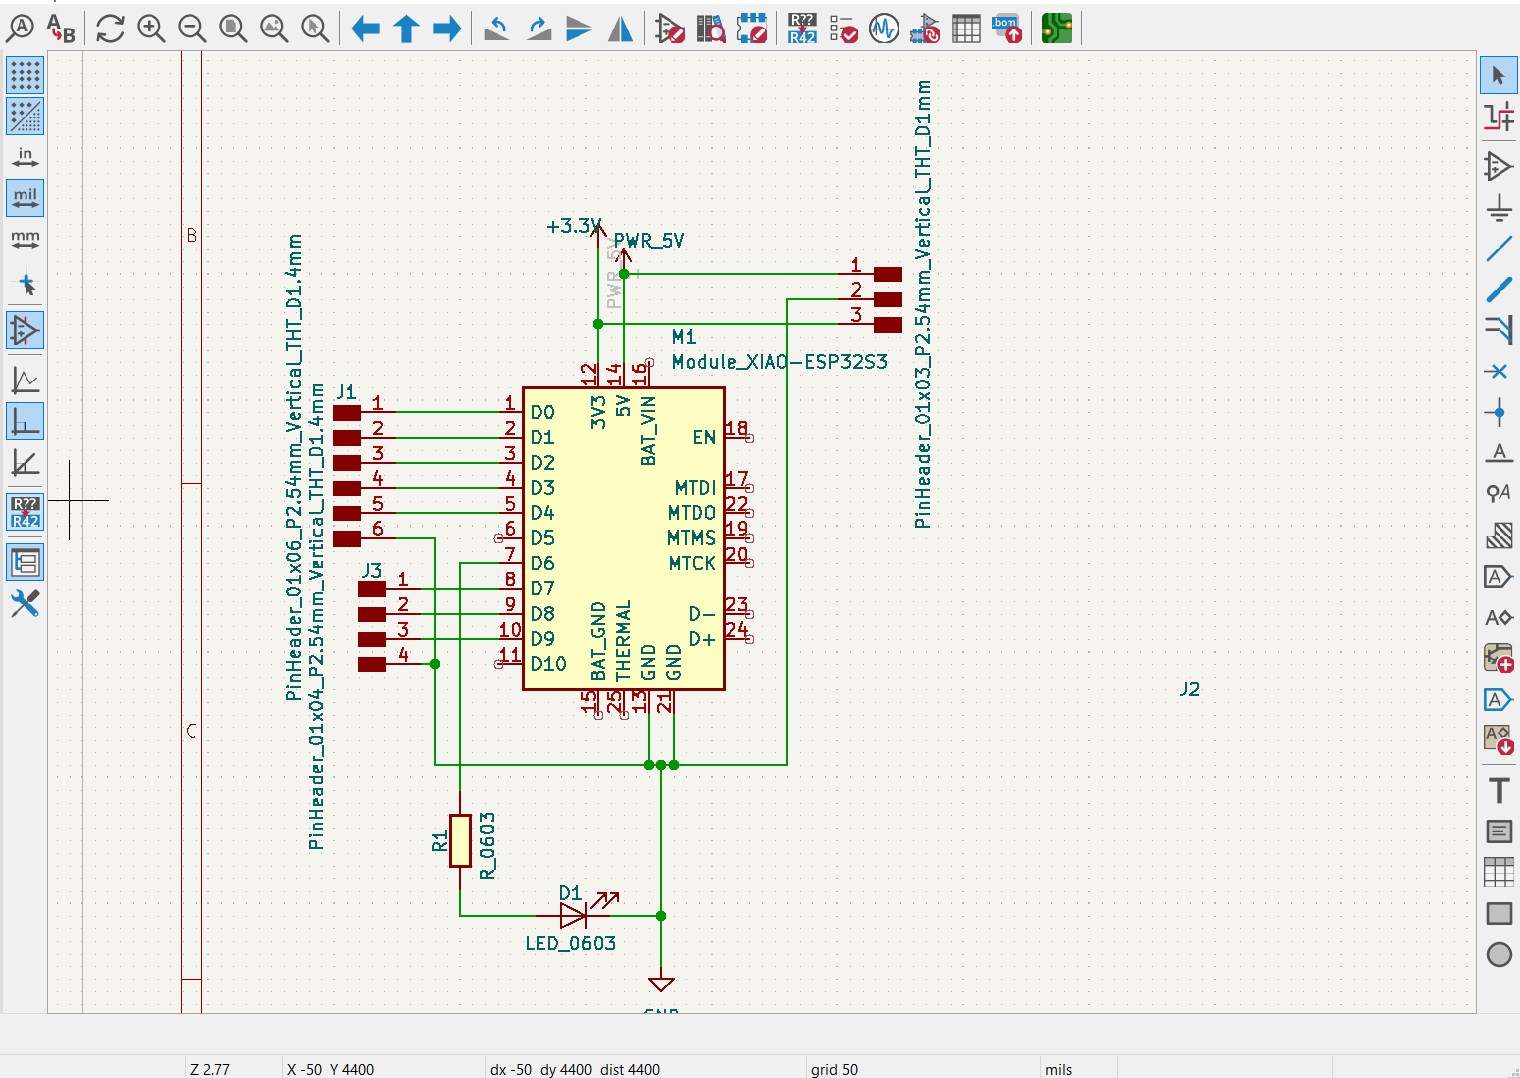The width and height of the screenshot is (1520, 1078).
Task: Mirror the selection with the flip tool
Action: (x=619, y=29)
